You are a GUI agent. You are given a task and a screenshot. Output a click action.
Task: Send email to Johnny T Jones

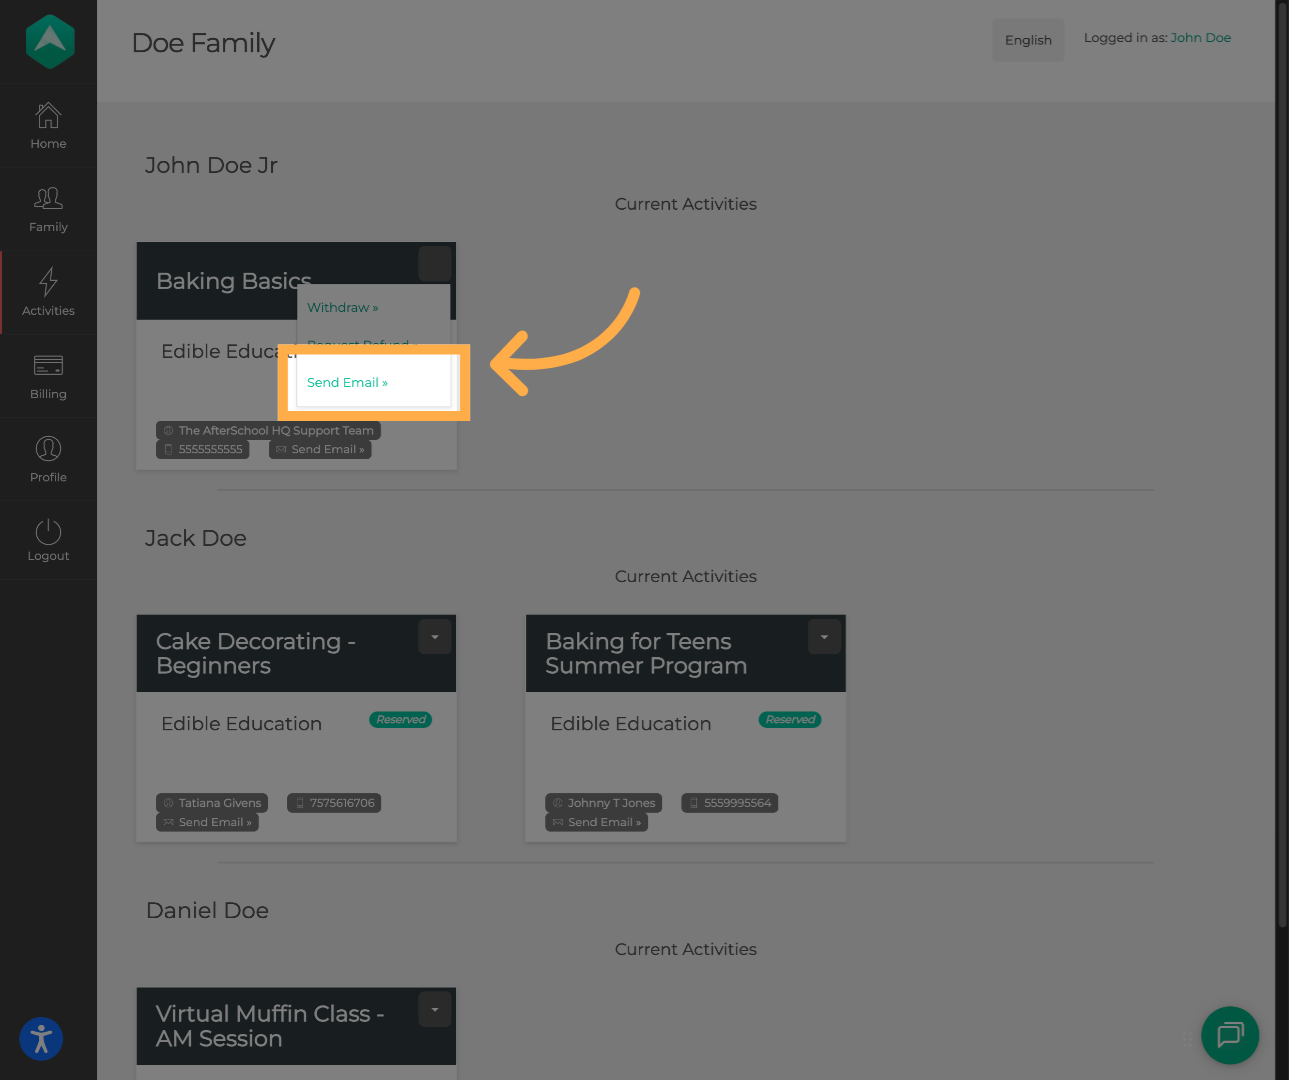(x=597, y=823)
